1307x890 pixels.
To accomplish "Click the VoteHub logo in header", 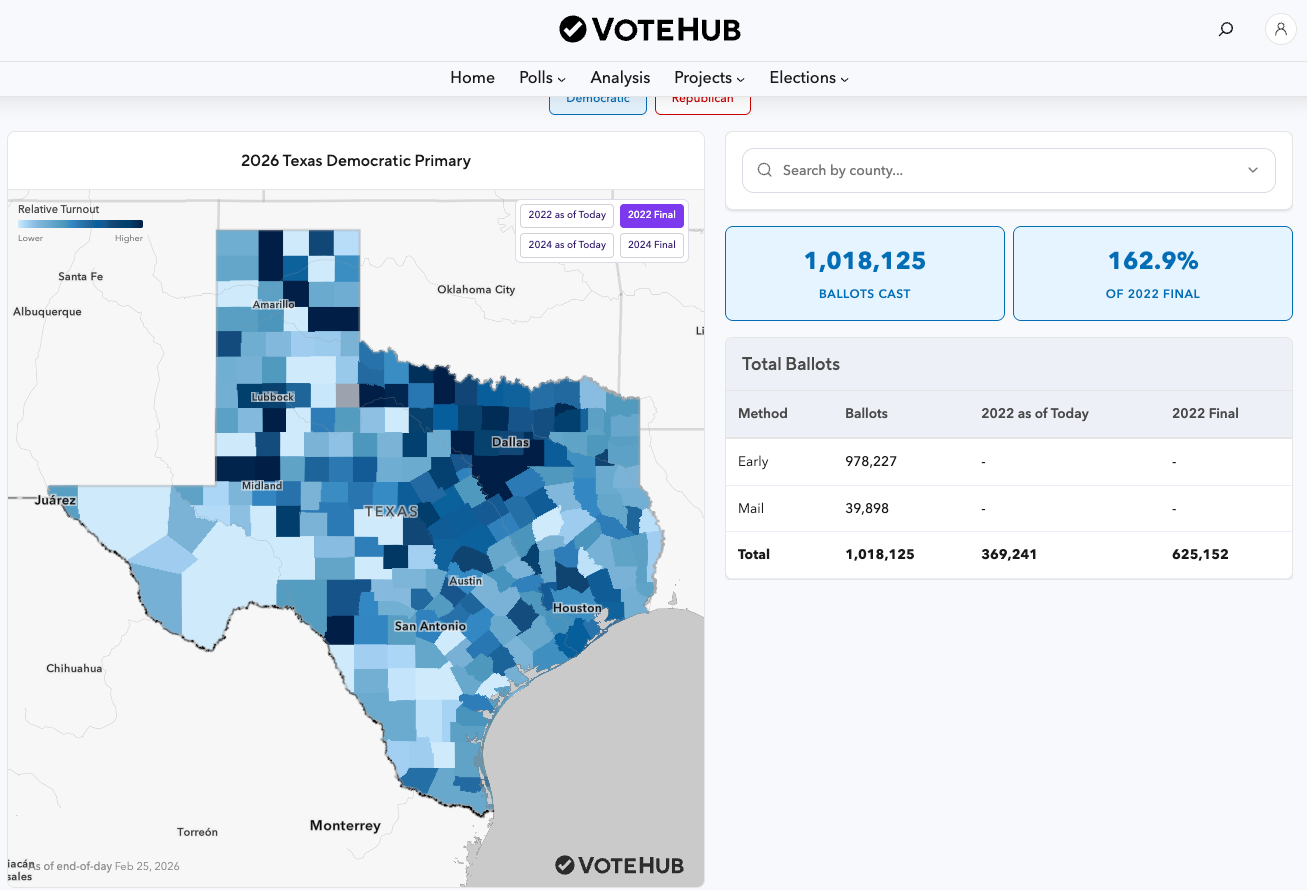I will [x=650, y=29].
